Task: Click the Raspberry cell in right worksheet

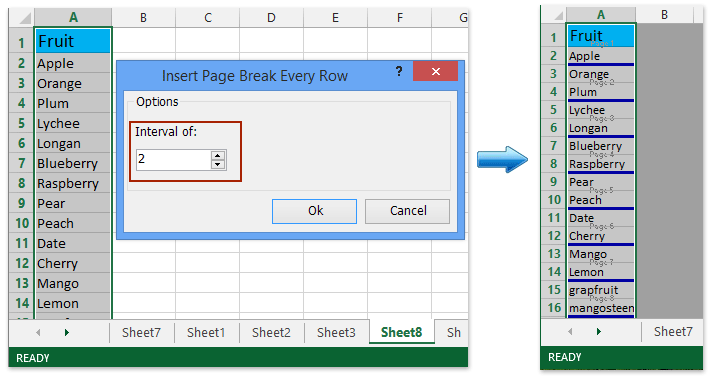Action: [601, 164]
